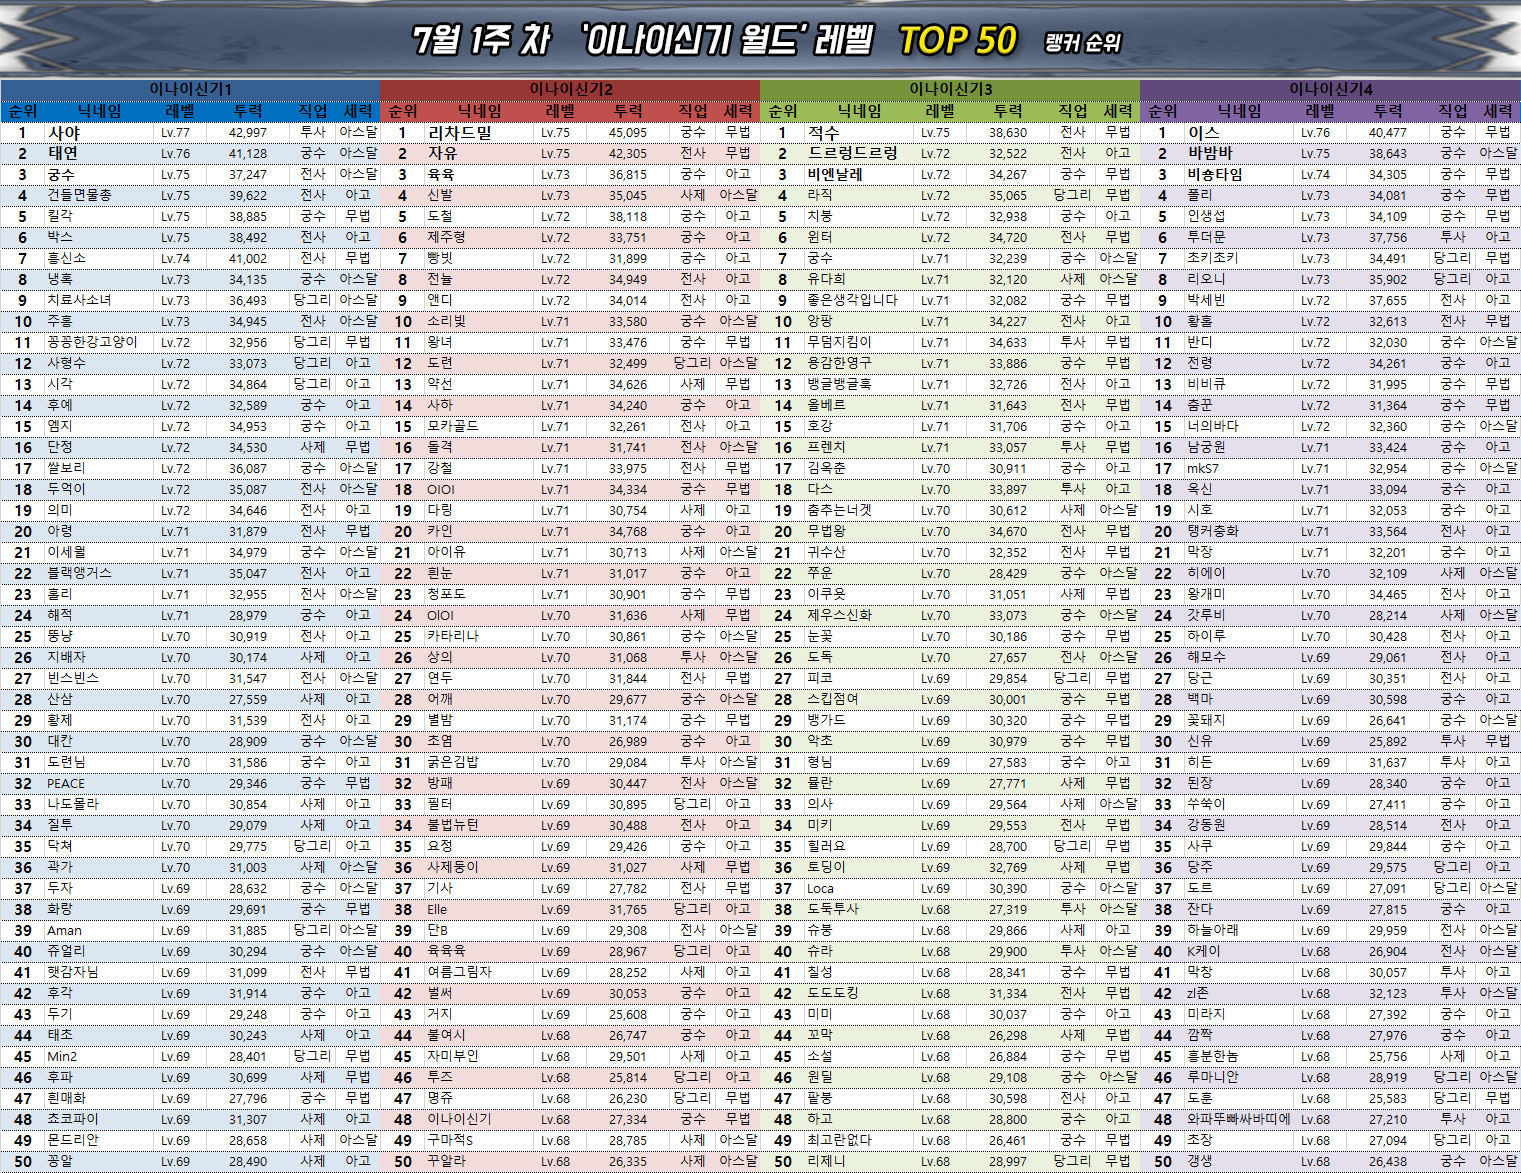Switch to the 이나이신기4 purple header

tap(1330, 89)
